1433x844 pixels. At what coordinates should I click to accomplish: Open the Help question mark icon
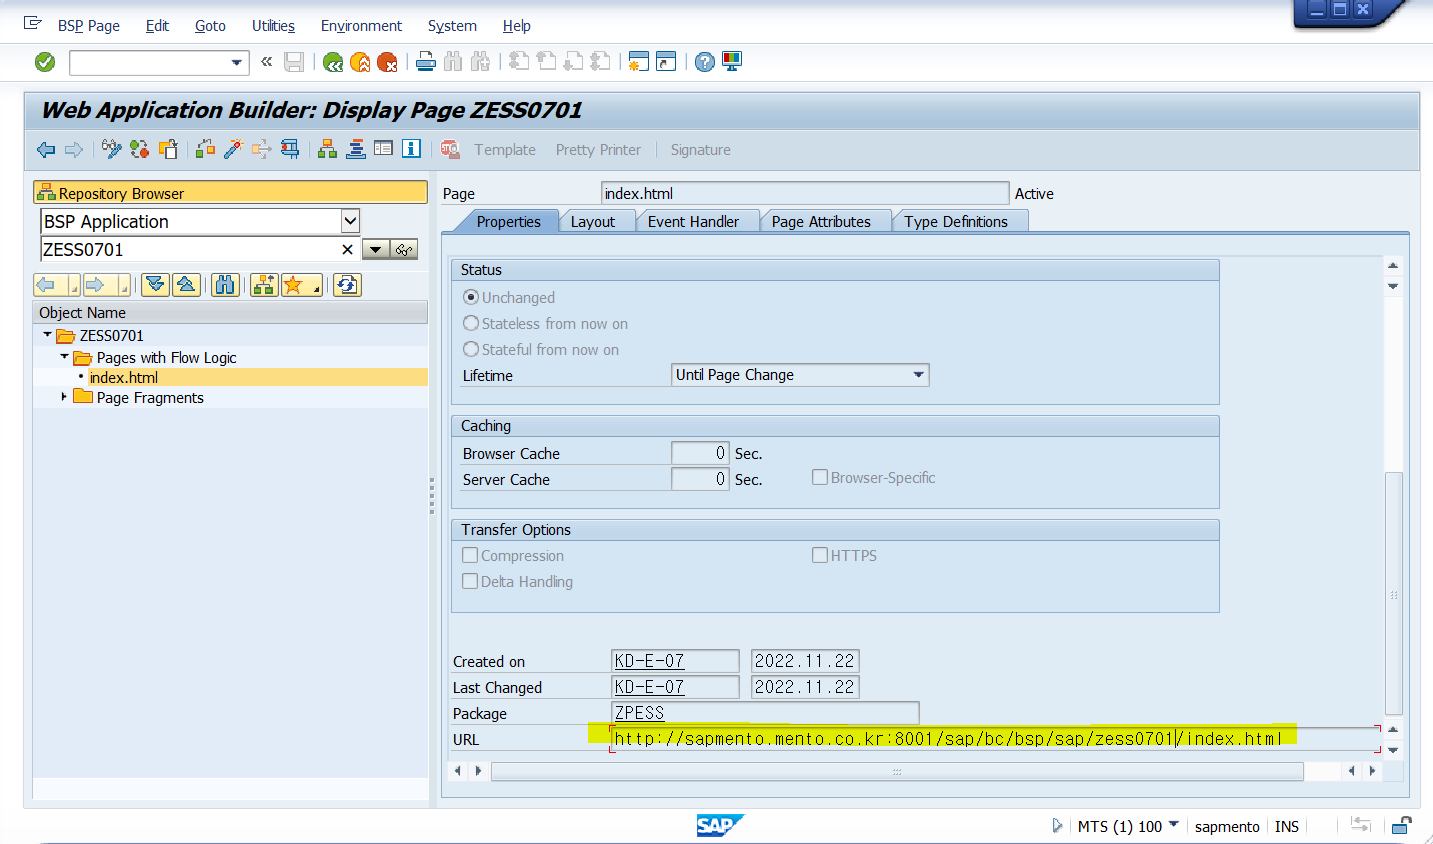pos(705,62)
